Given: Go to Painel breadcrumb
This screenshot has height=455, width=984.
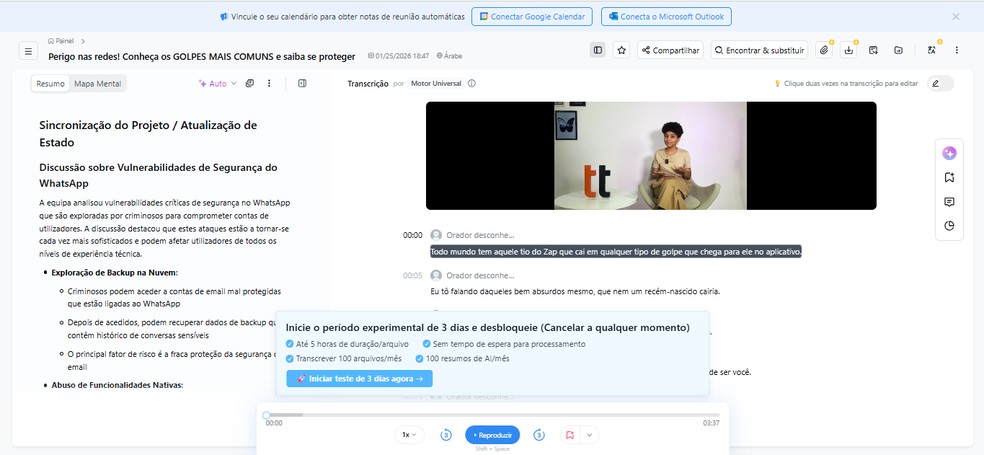Looking at the screenshot, I should pos(62,41).
